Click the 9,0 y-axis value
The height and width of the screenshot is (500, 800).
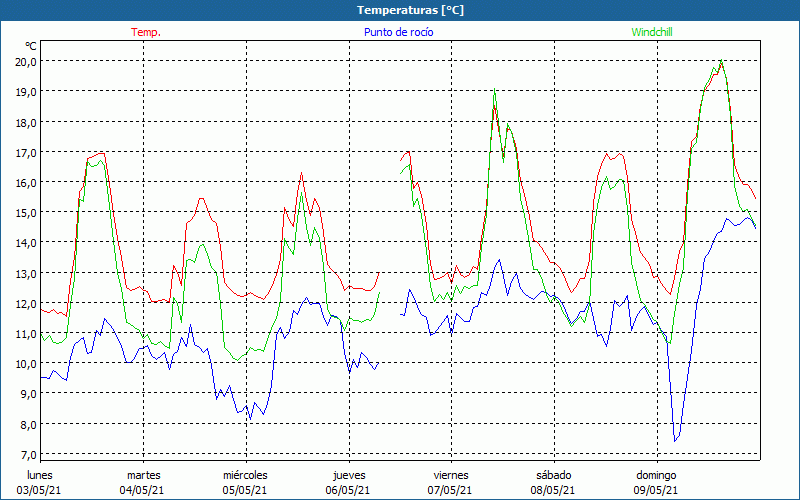click(29, 394)
